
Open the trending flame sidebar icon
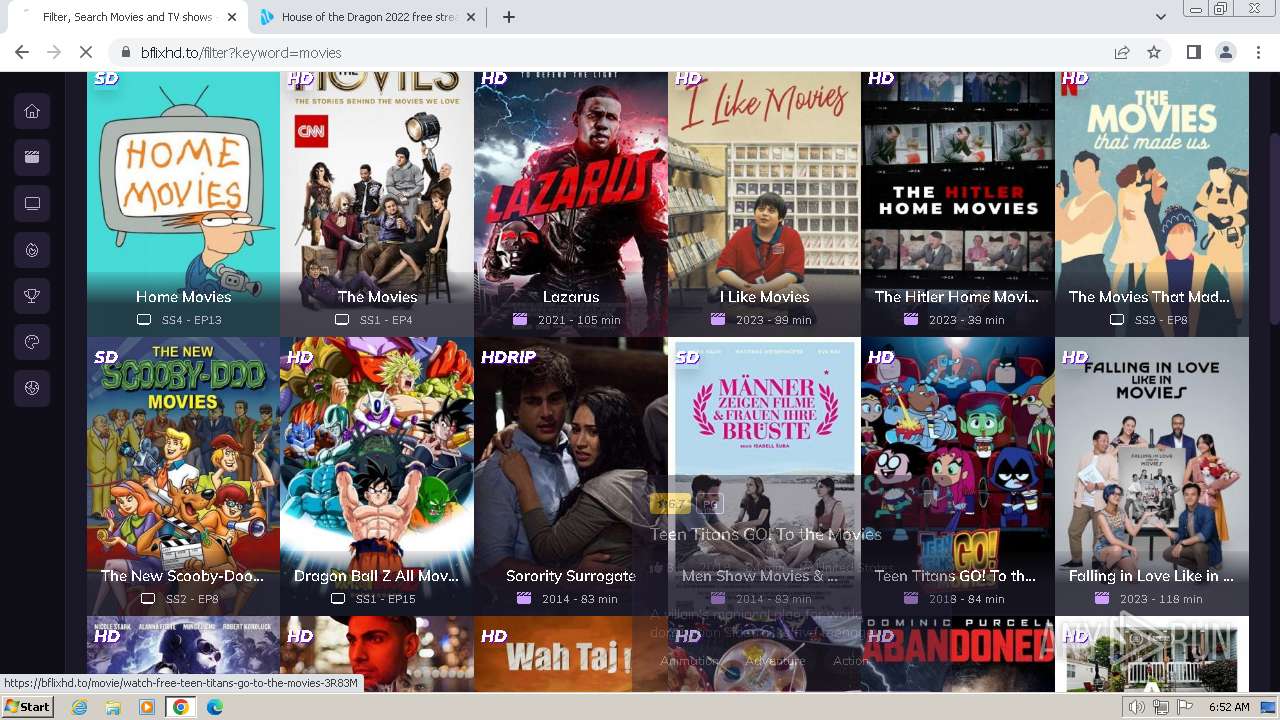[x=32, y=250]
